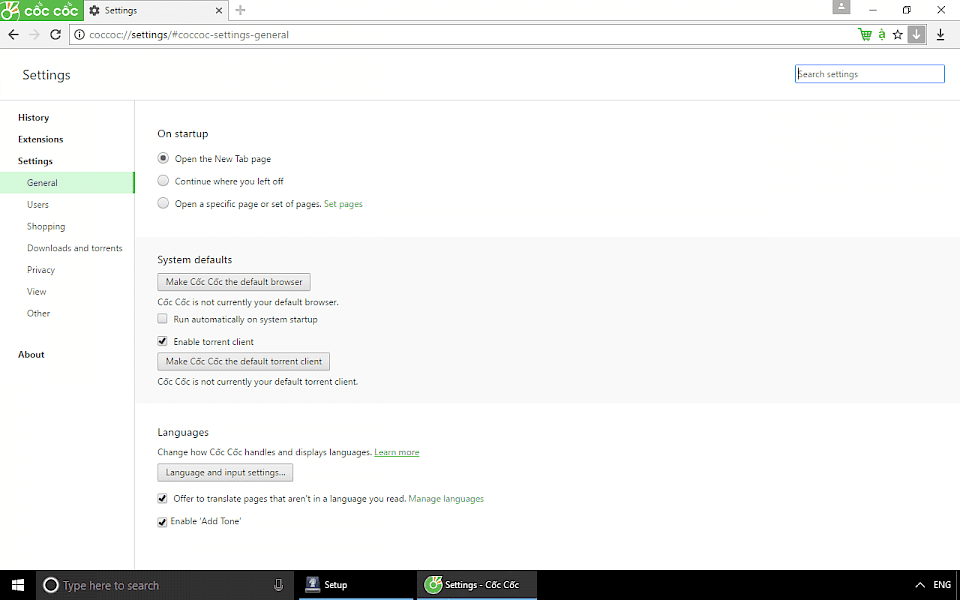Switch to Settings - Cốc Cốc taskbar item

478,585
